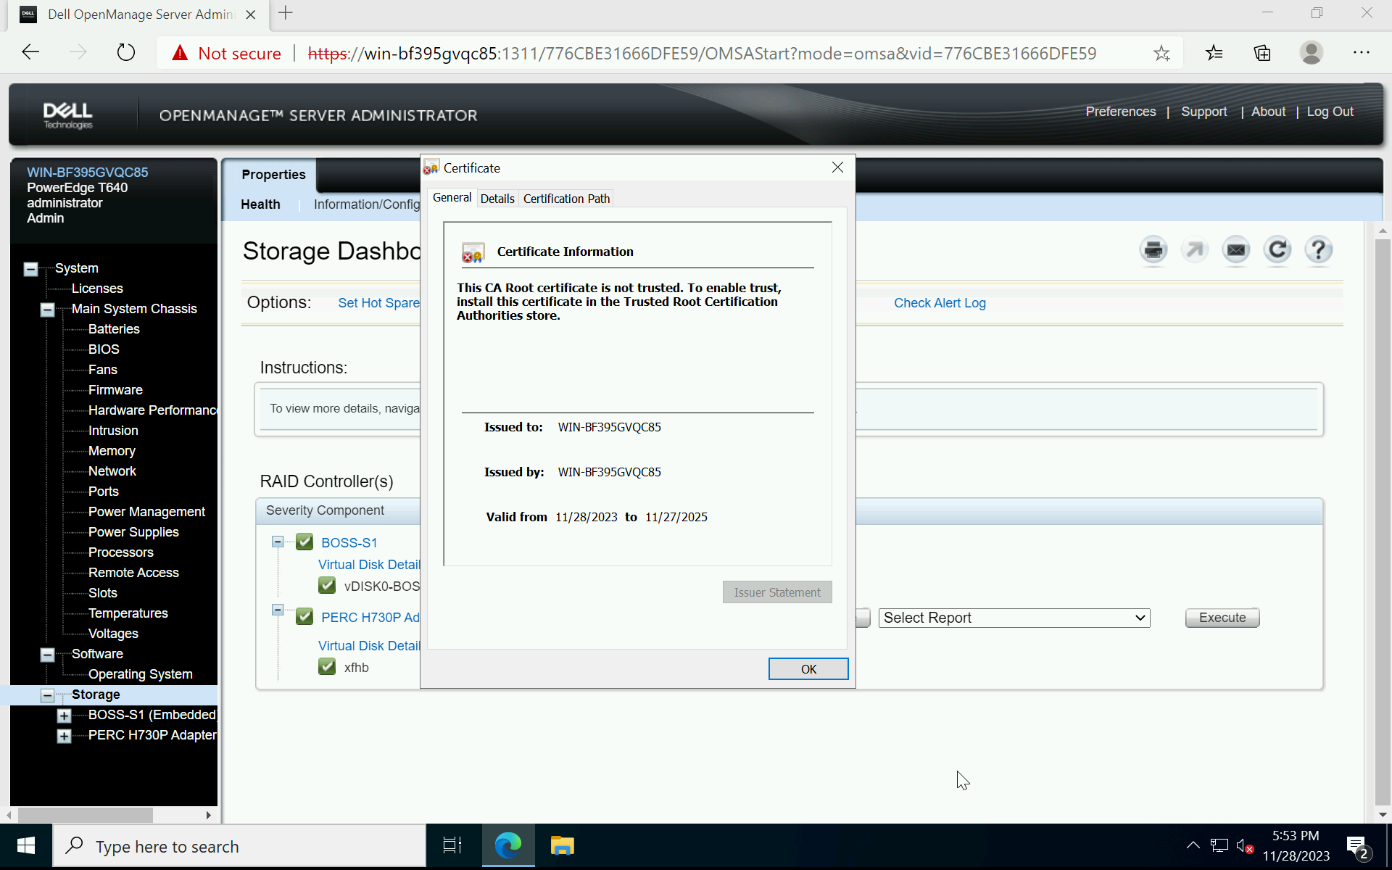Open Task View on taskbar
Viewport: 1392px width, 870px height.
coord(452,846)
